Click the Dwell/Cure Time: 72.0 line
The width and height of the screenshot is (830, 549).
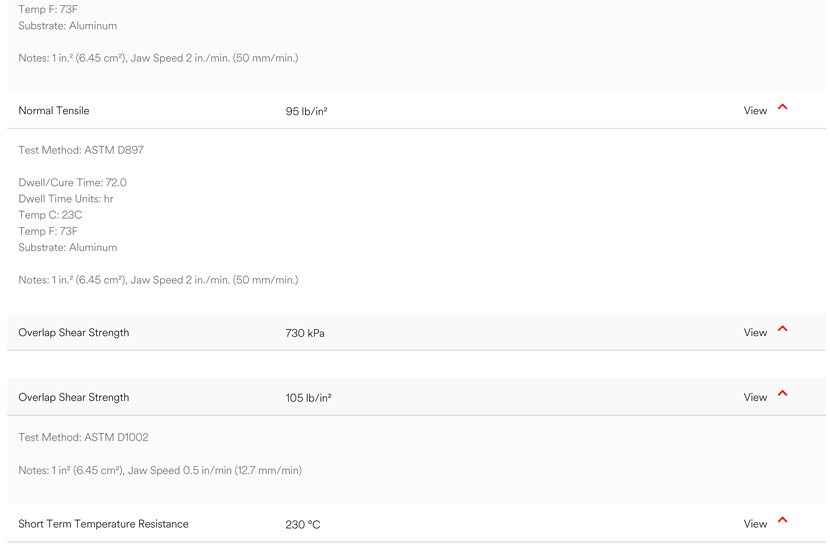[72, 183]
